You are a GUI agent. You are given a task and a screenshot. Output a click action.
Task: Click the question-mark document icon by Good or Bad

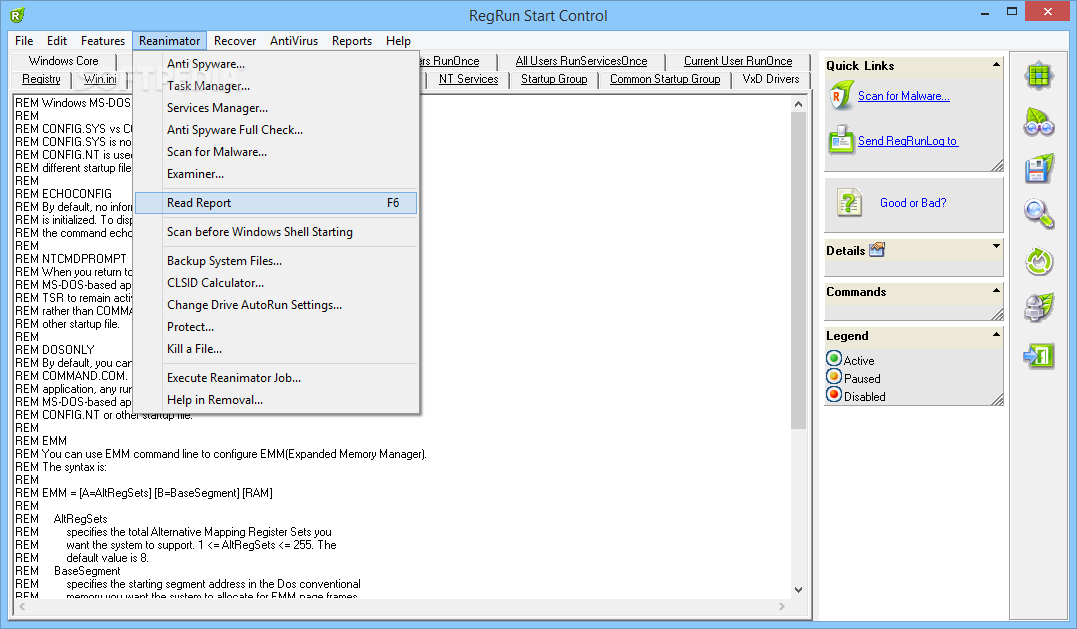[850, 203]
